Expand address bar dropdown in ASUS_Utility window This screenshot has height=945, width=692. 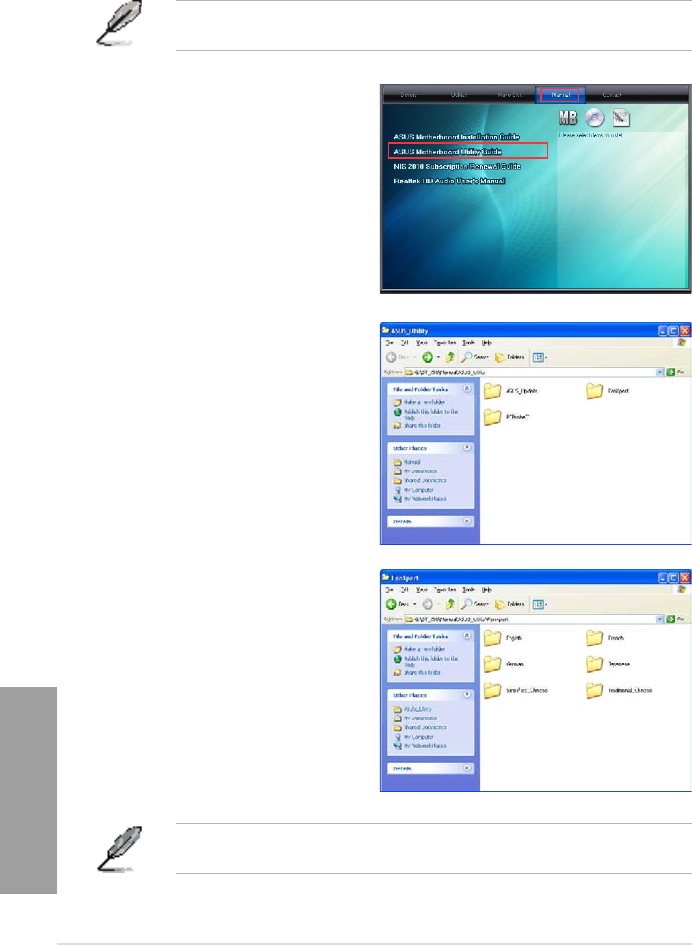[660, 372]
